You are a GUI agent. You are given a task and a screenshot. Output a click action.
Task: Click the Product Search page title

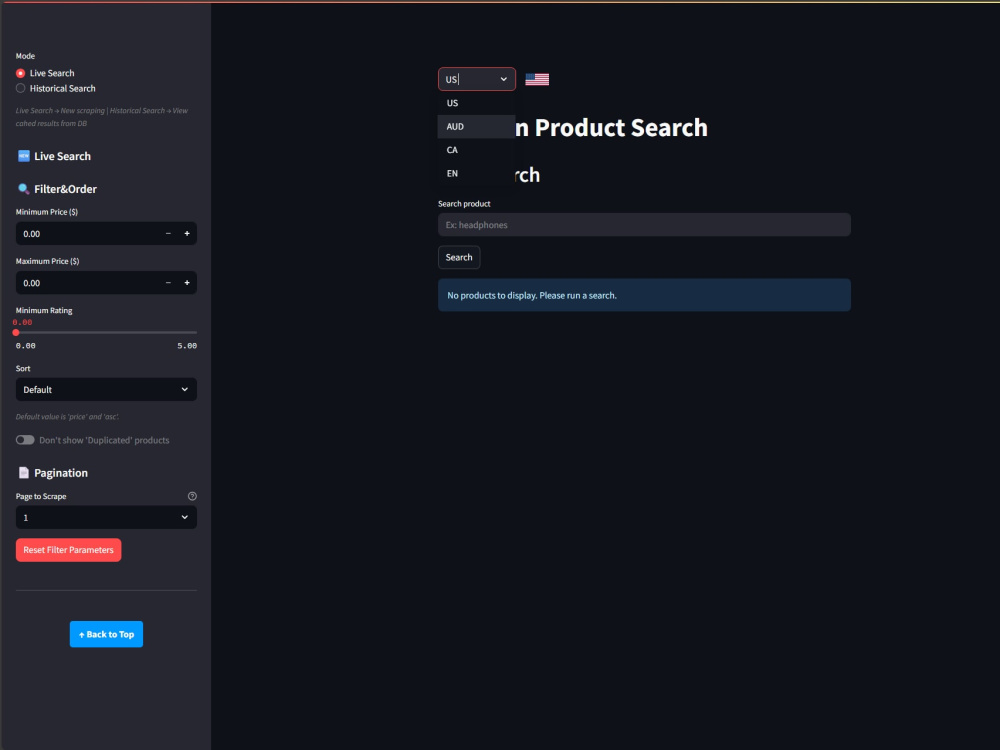611,128
